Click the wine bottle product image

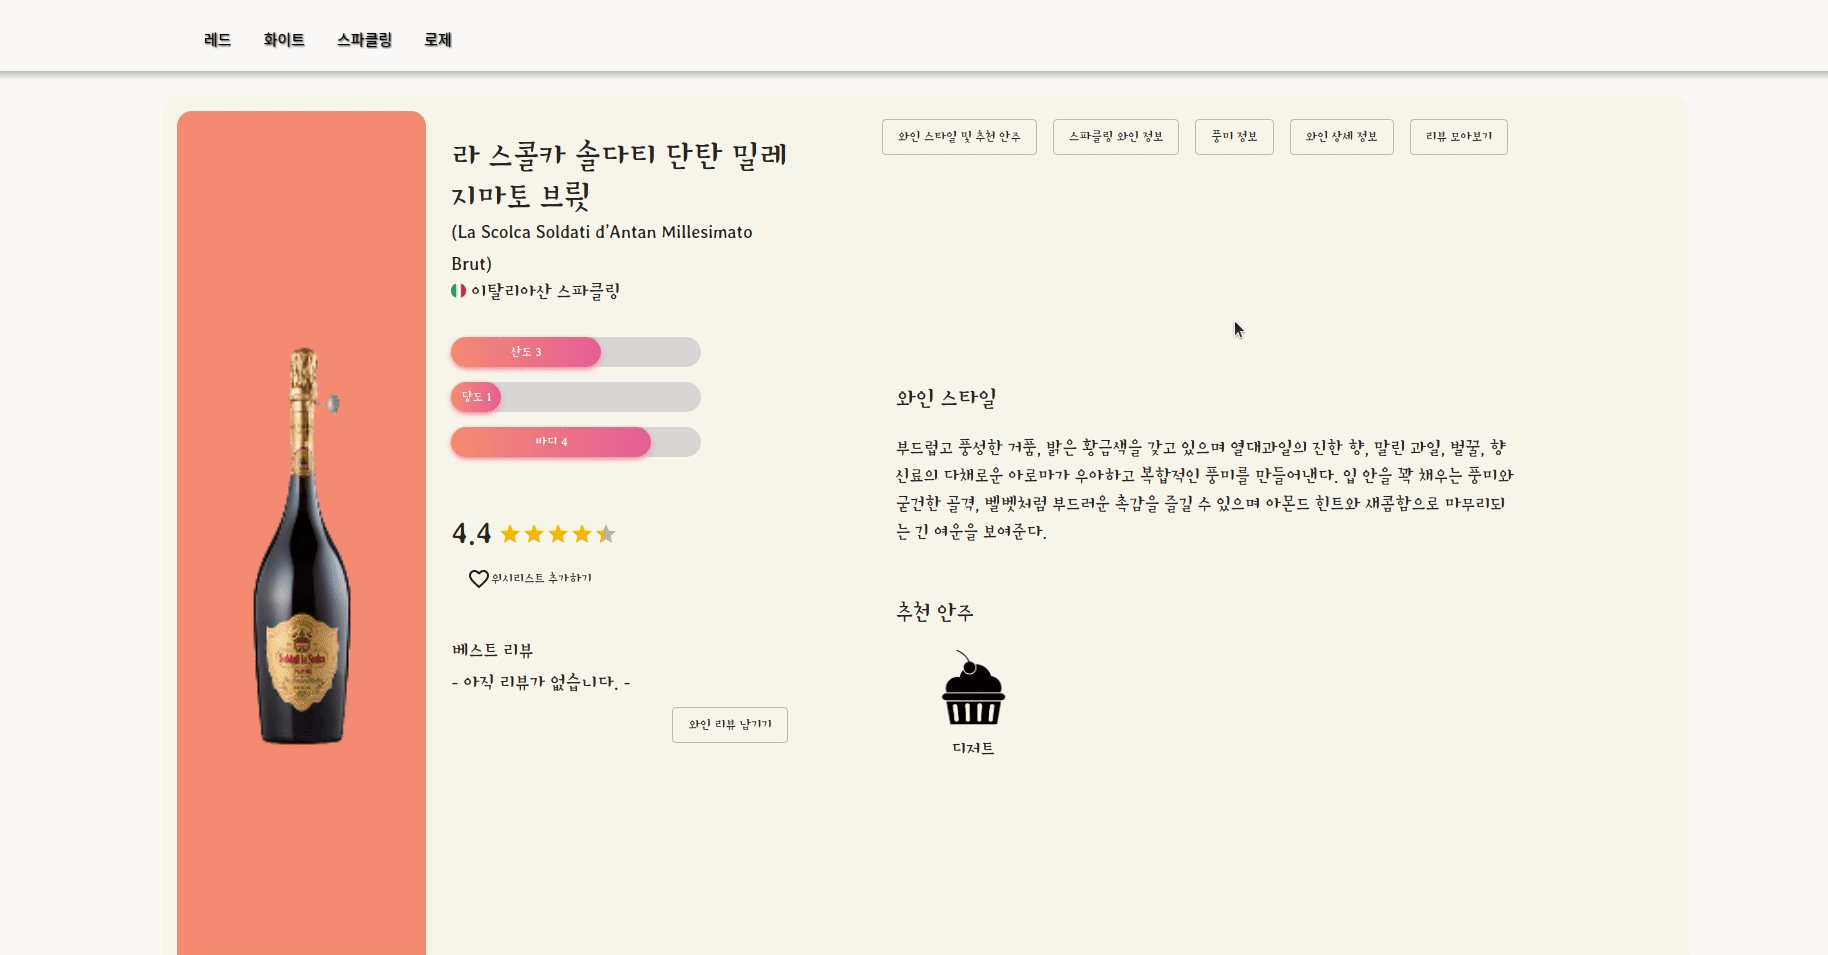302,546
